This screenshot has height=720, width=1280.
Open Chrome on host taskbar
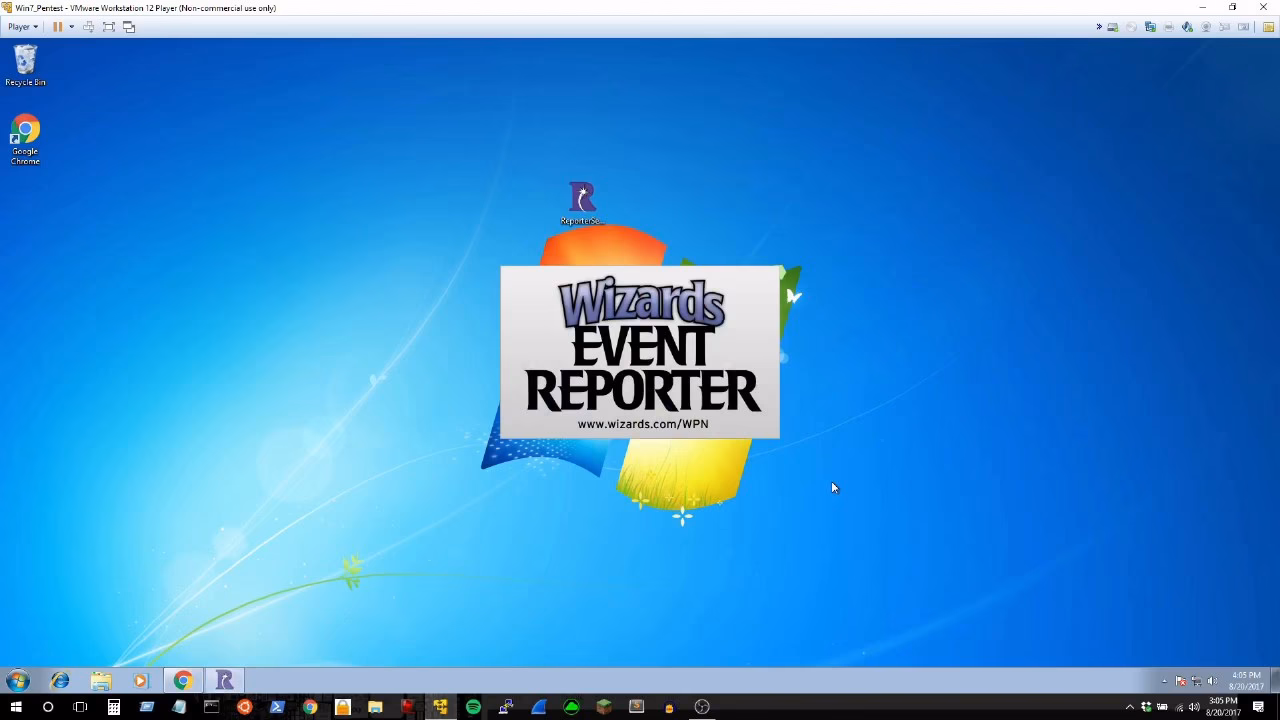click(310, 707)
